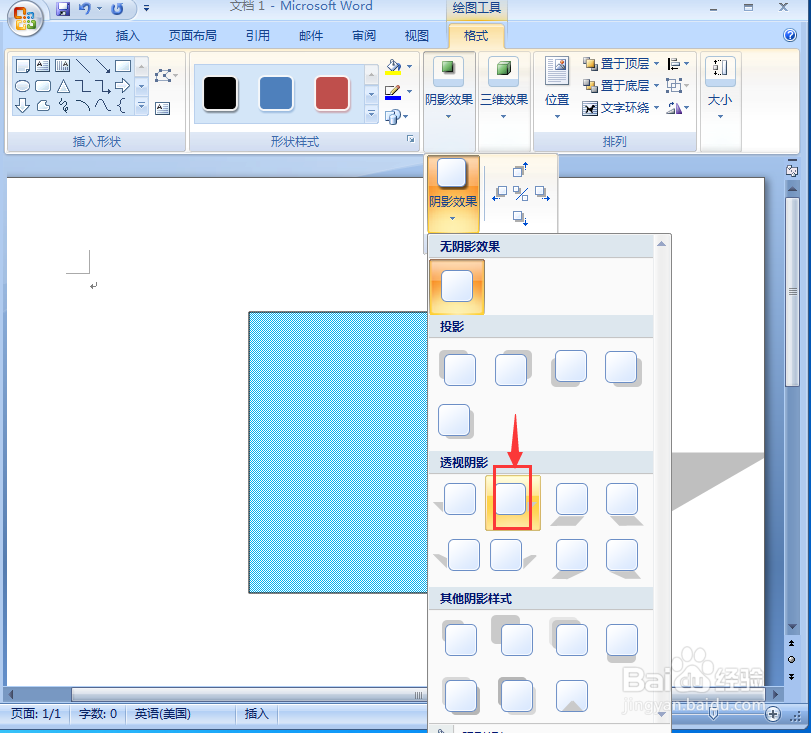This screenshot has width=811, height=733.
Task: Expand the Shape Fill dropdown arrow
Action: click(410, 66)
